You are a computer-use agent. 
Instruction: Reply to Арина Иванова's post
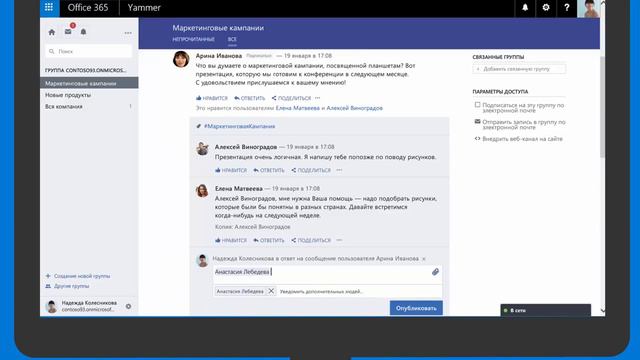click(249, 98)
